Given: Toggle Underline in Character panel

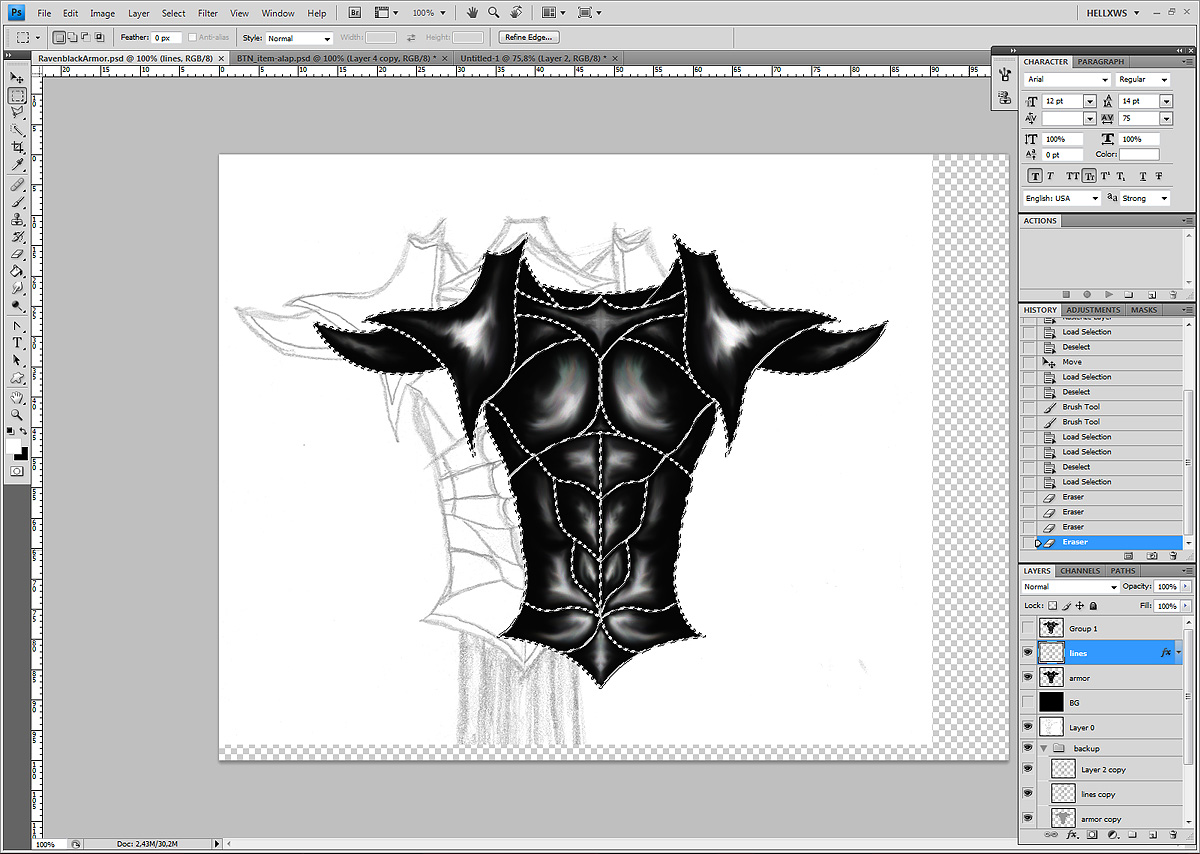Looking at the screenshot, I should click(1142, 176).
